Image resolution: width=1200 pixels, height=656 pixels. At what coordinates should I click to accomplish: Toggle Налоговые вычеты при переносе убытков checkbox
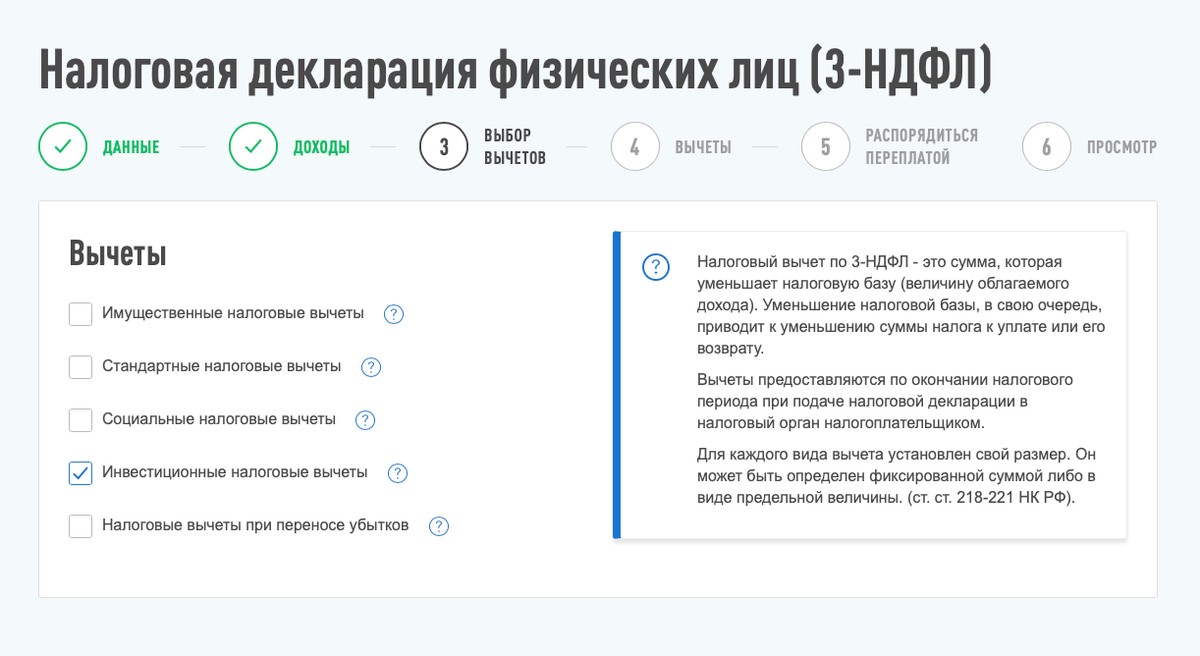(x=81, y=526)
